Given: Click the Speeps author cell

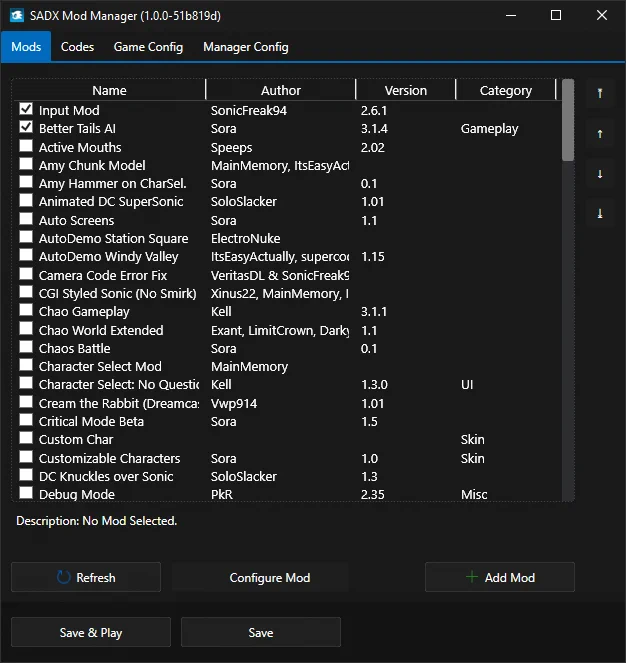Looking at the screenshot, I should pyautogui.click(x=231, y=148).
